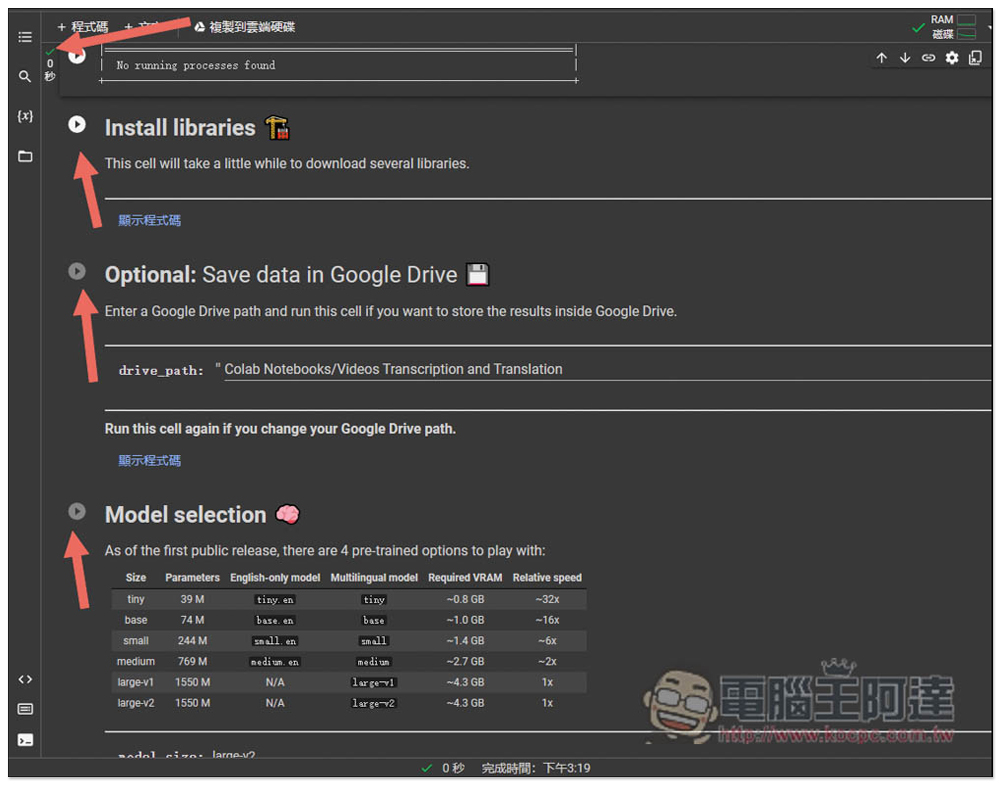
Task: Show code link under Install libraries
Action: click(x=149, y=221)
